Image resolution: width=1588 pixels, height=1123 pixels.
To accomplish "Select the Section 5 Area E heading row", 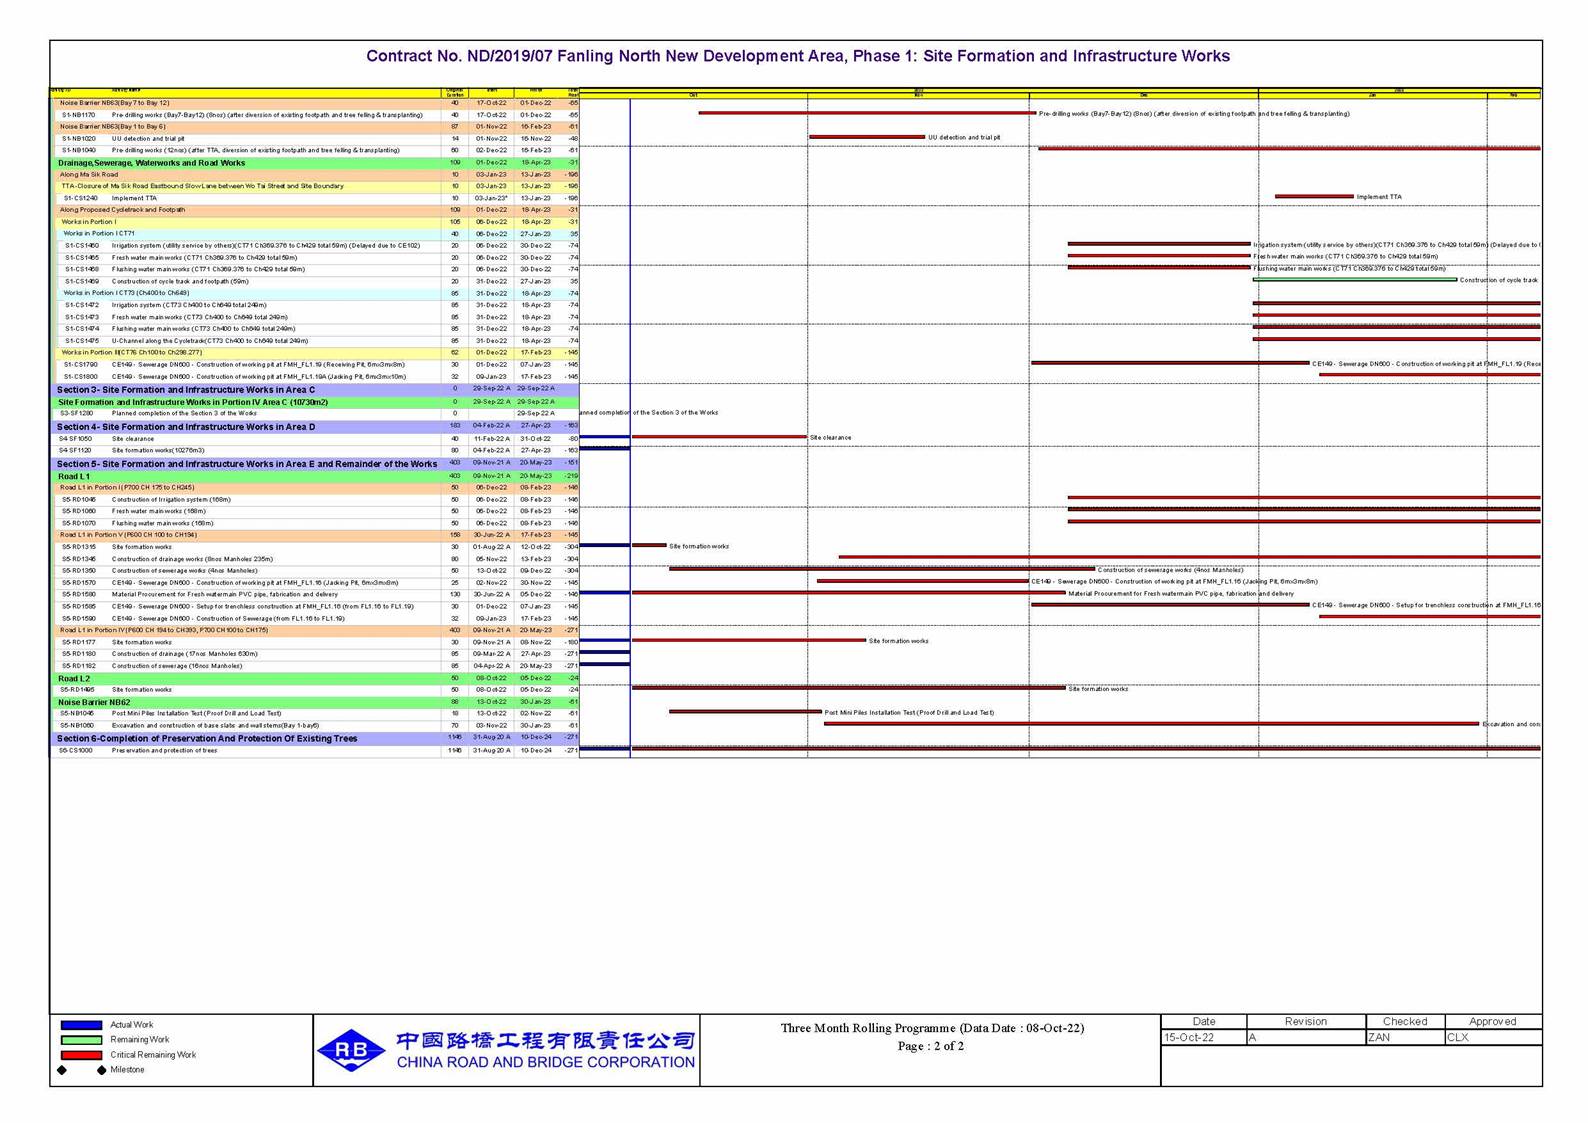I will [x=314, y=464].
